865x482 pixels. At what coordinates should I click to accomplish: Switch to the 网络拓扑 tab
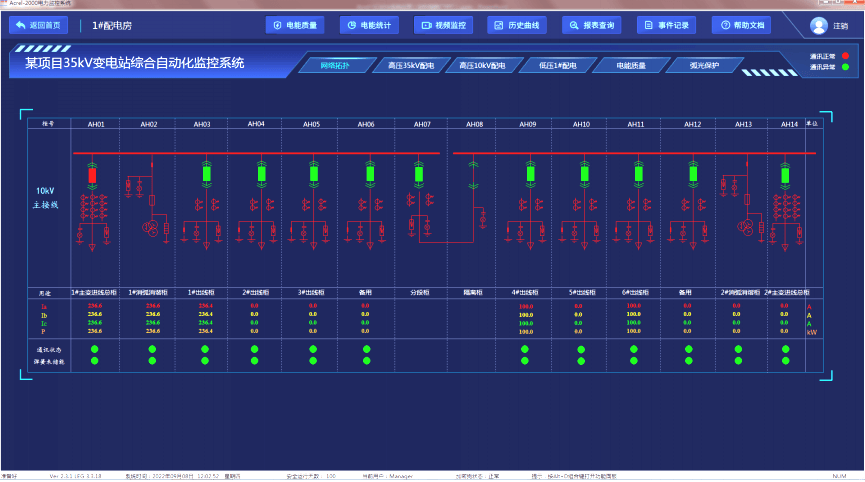[x=335, y=66]
